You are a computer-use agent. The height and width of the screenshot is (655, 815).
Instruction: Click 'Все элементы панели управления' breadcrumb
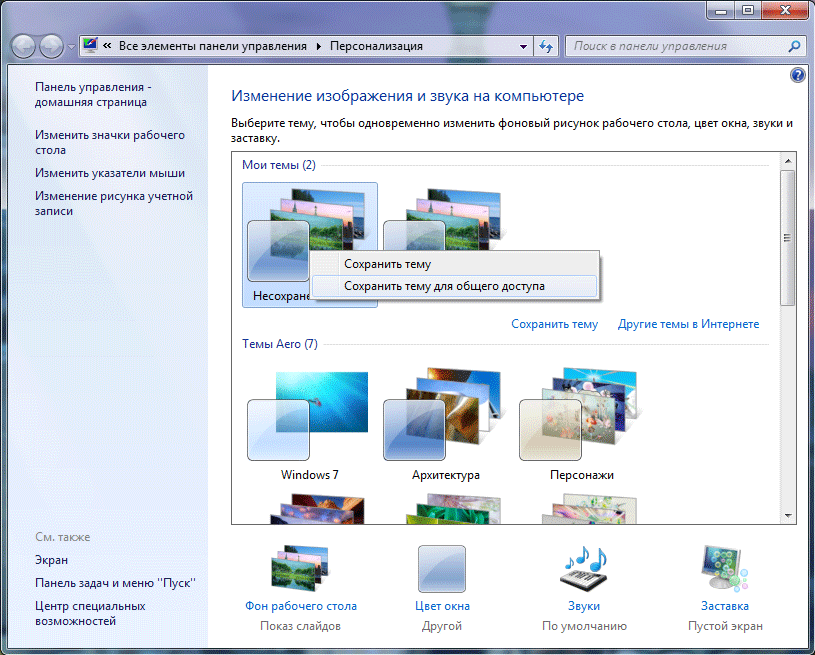213,46
